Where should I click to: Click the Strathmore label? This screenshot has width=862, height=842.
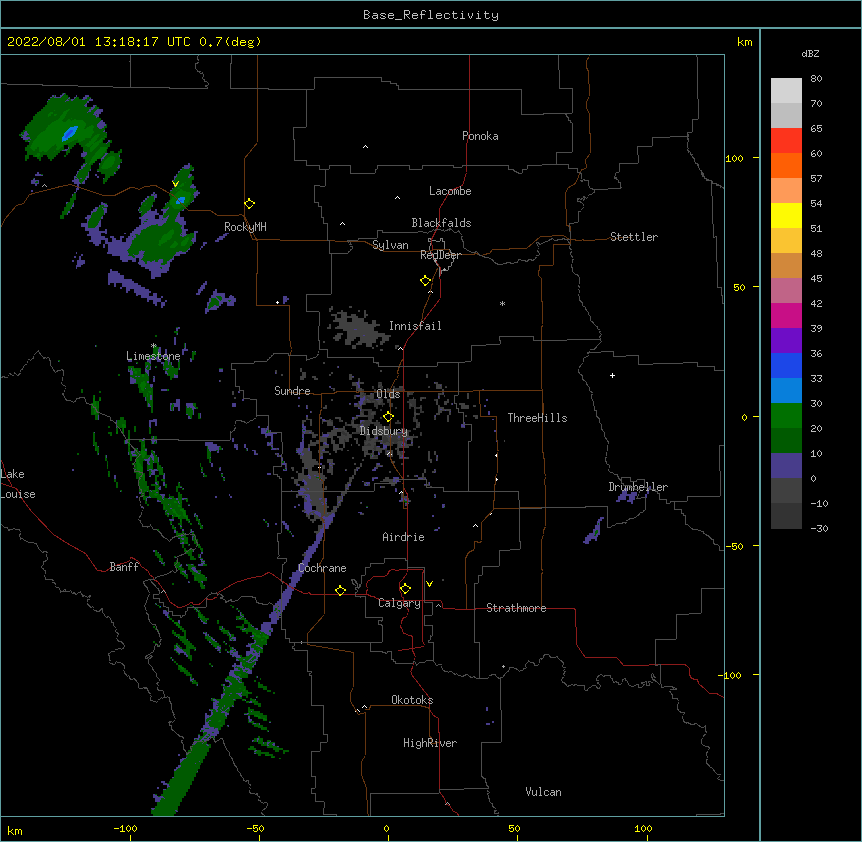516,608
